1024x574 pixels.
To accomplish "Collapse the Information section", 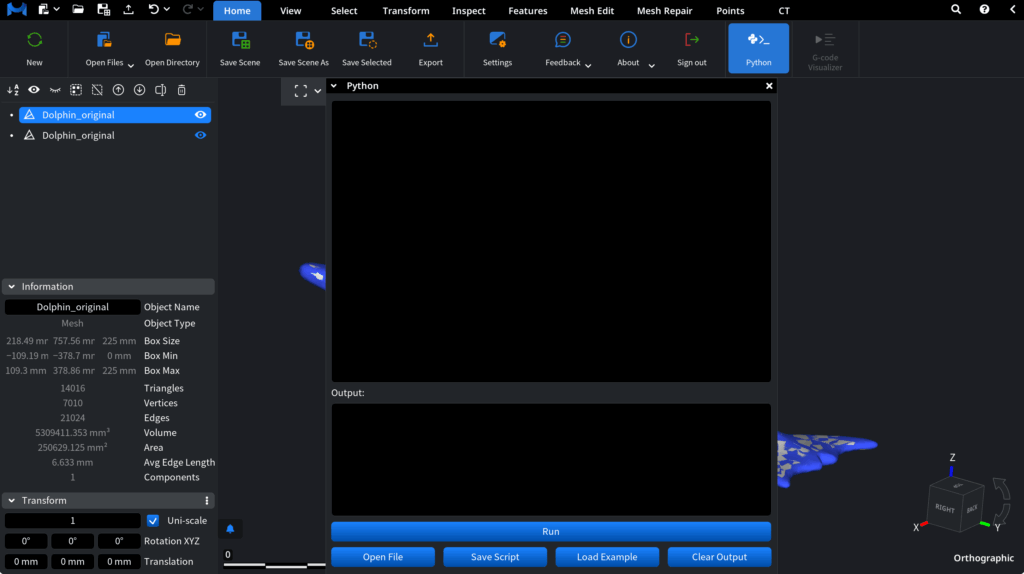I will pyautogui.click(x=12, y=287).
